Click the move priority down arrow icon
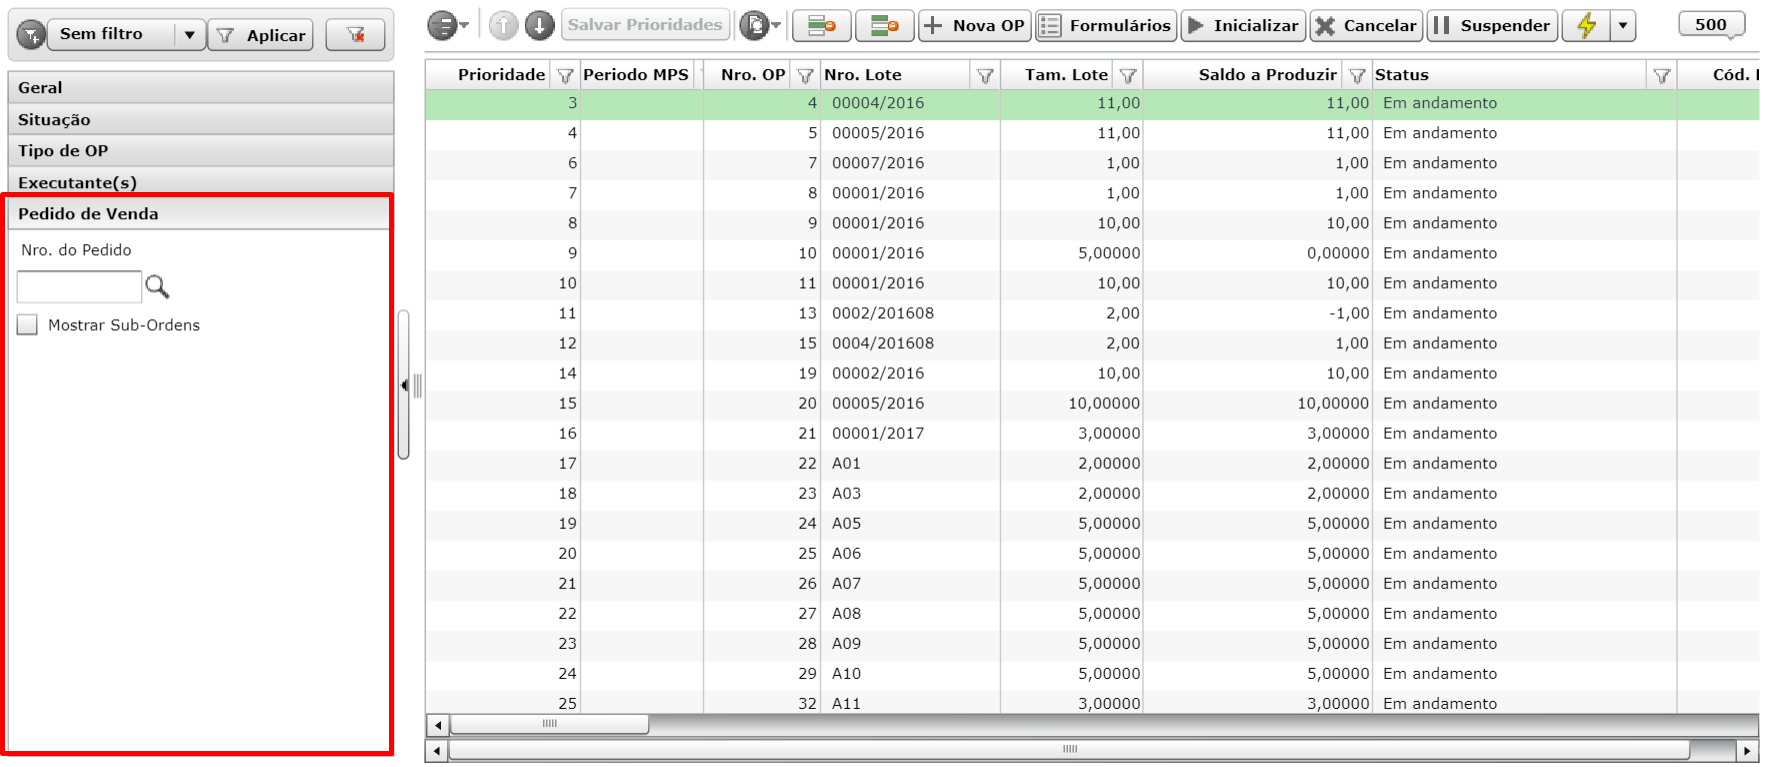The image size is (1765, 767). [x=540, y=25]
